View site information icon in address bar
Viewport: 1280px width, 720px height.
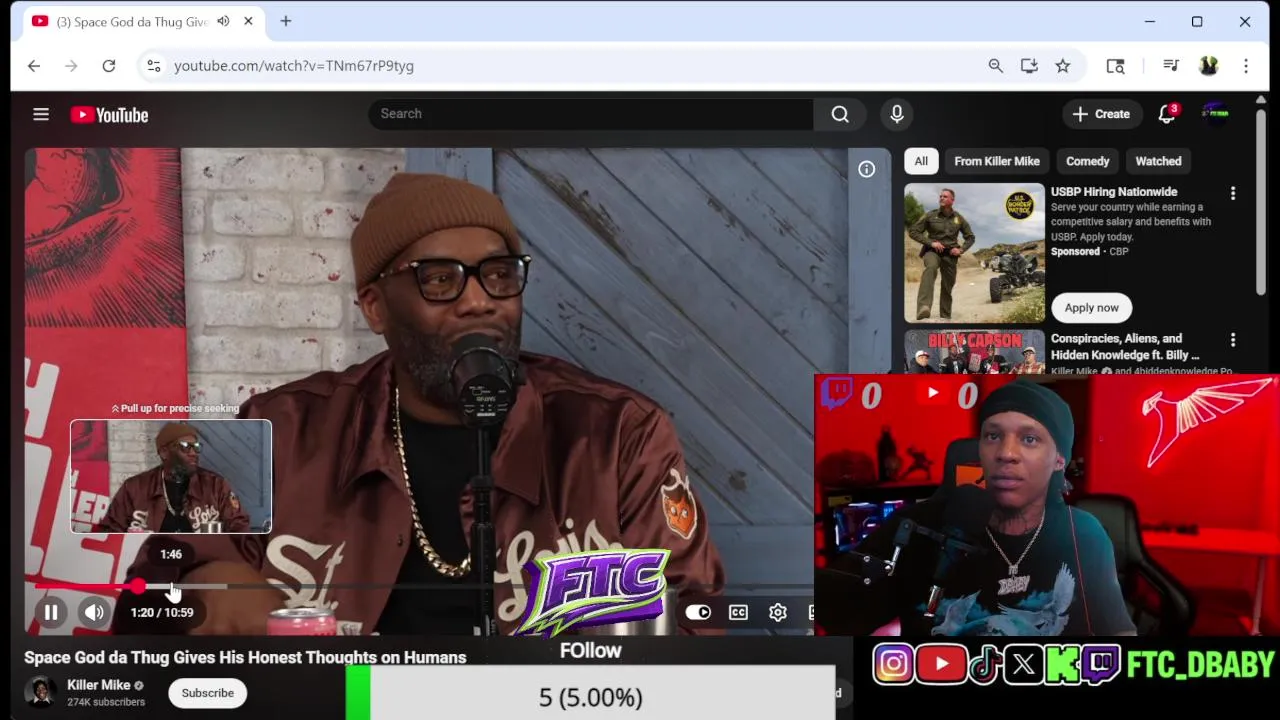click(x=153, y=66)
